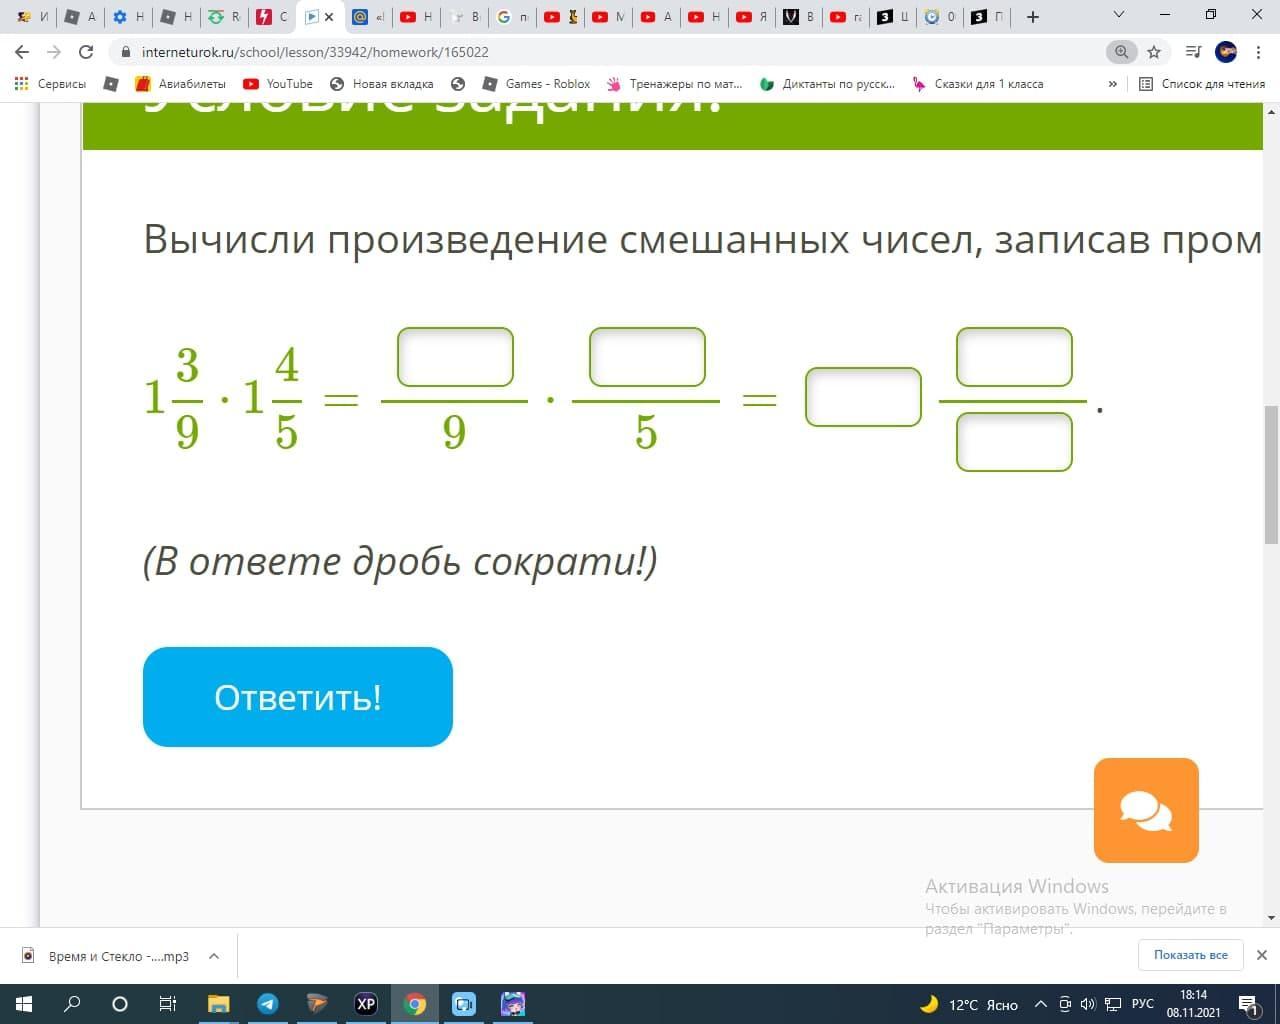
Task: Open the zoom magnifier in the address bar
Action: [1121, 52]
